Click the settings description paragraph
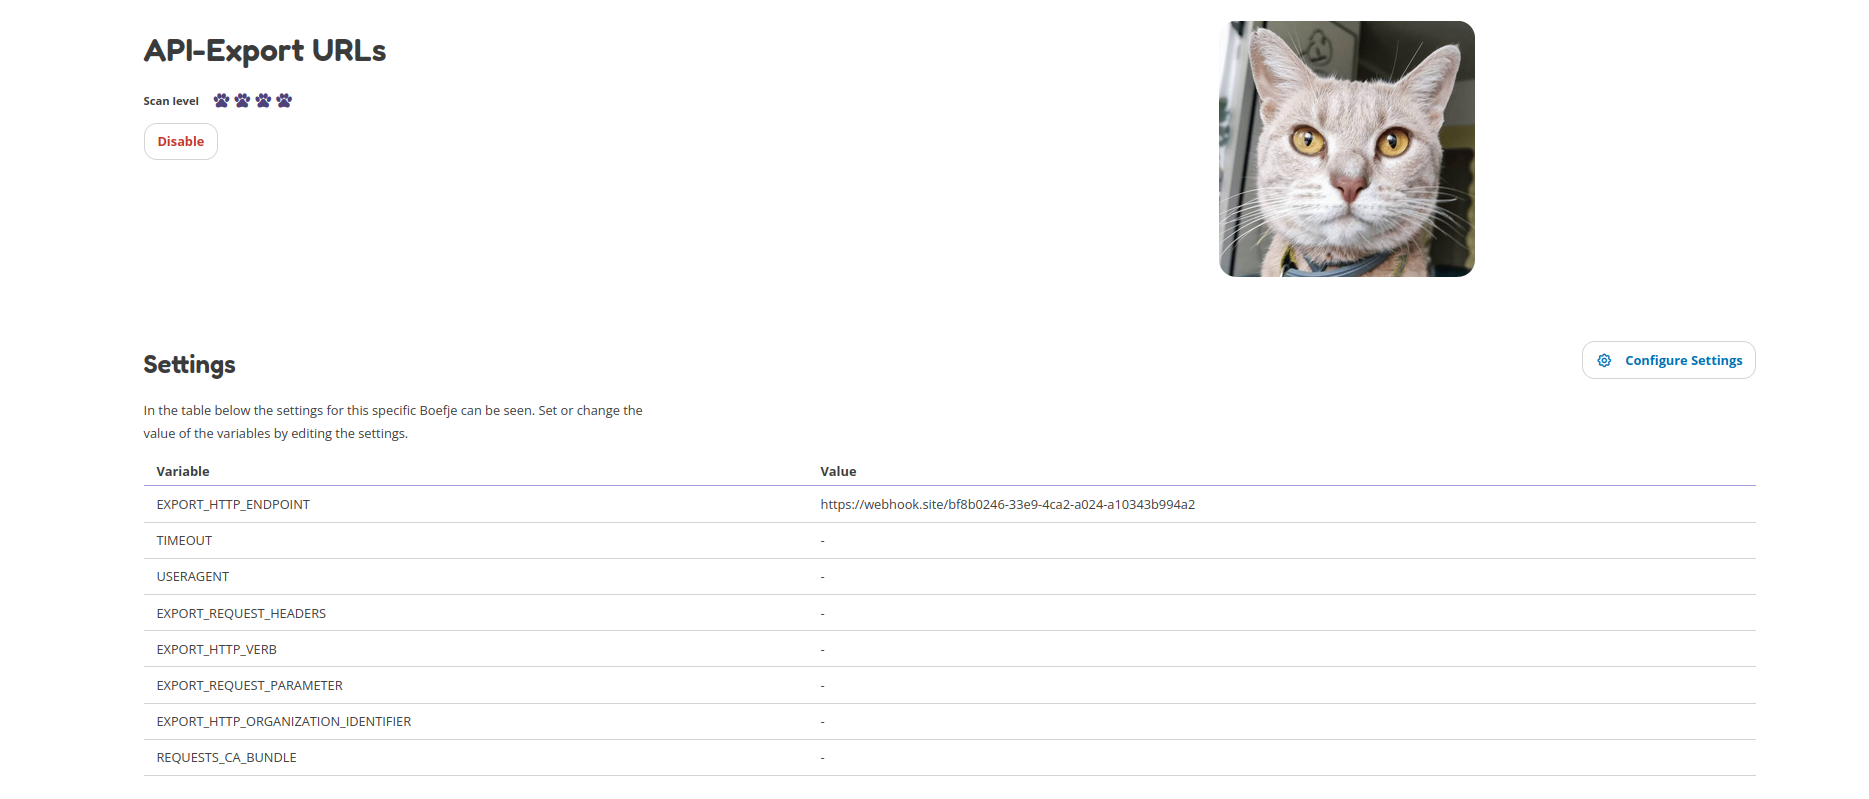 (393, 422)
